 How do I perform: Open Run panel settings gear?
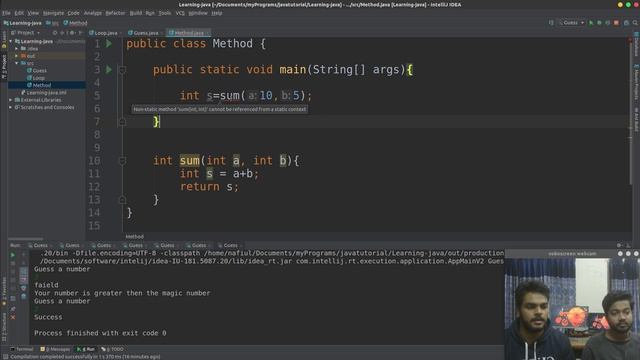(x=619, y=245)
